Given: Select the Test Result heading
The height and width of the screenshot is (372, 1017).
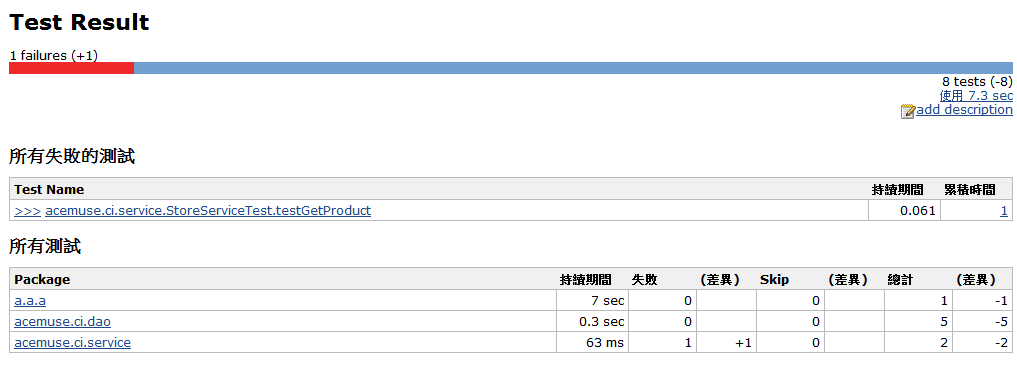Looking at the screenshot, I should click(79, 23).
